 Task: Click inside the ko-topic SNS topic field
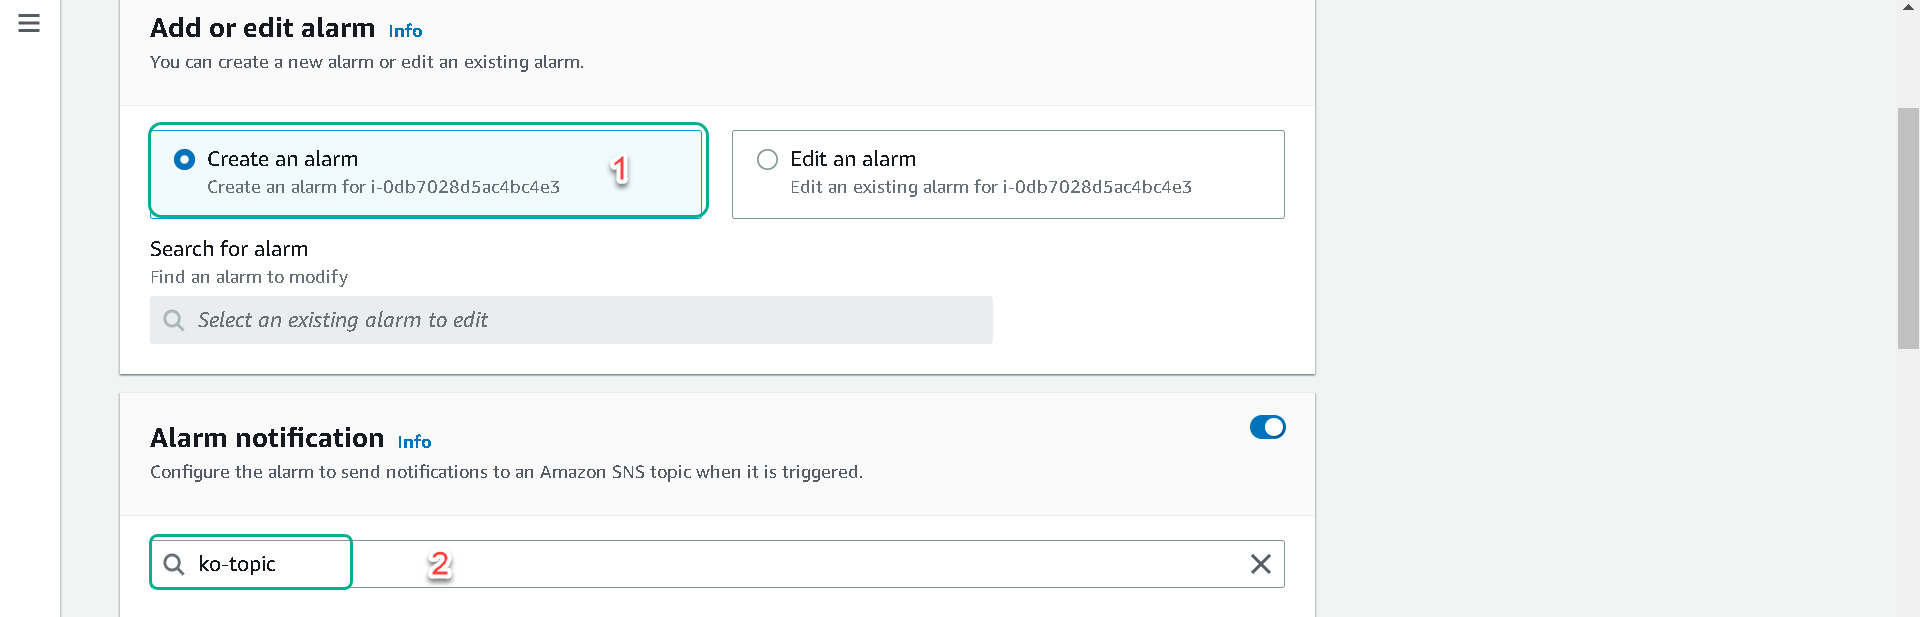click(717, 564)
